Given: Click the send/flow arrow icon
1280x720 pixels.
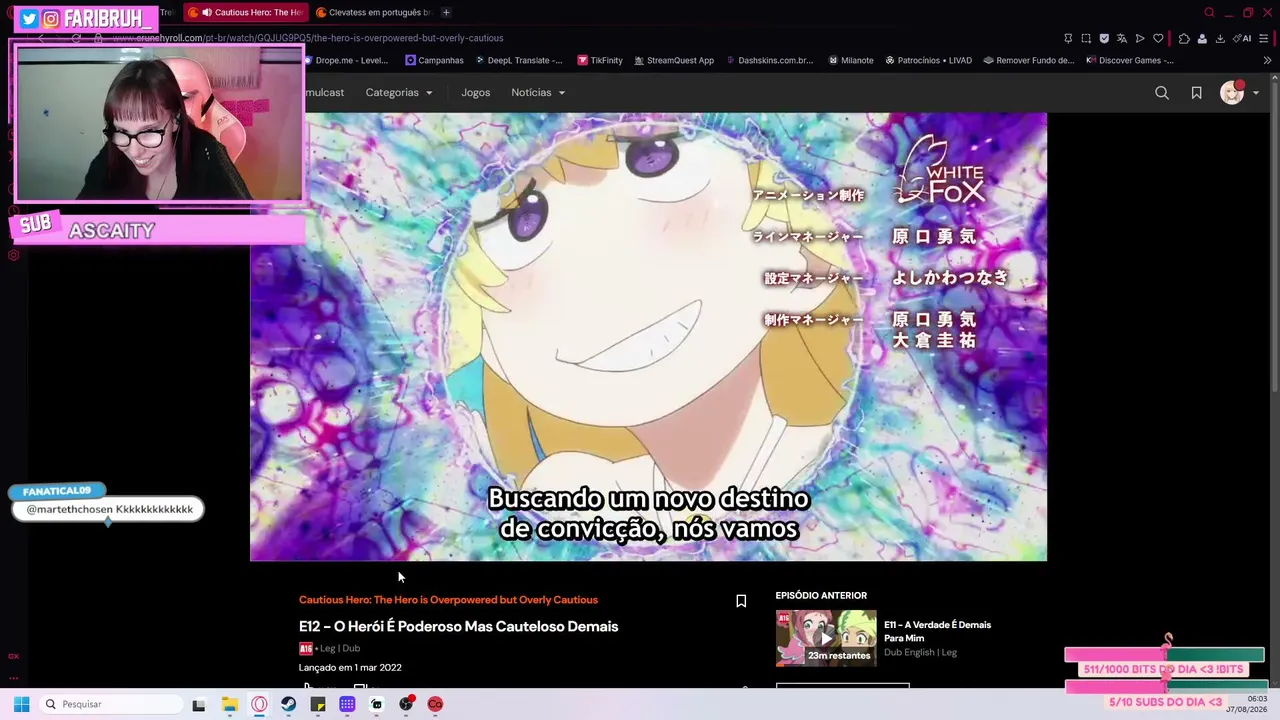Looking at the screenshot, I should coord(1140,38).
